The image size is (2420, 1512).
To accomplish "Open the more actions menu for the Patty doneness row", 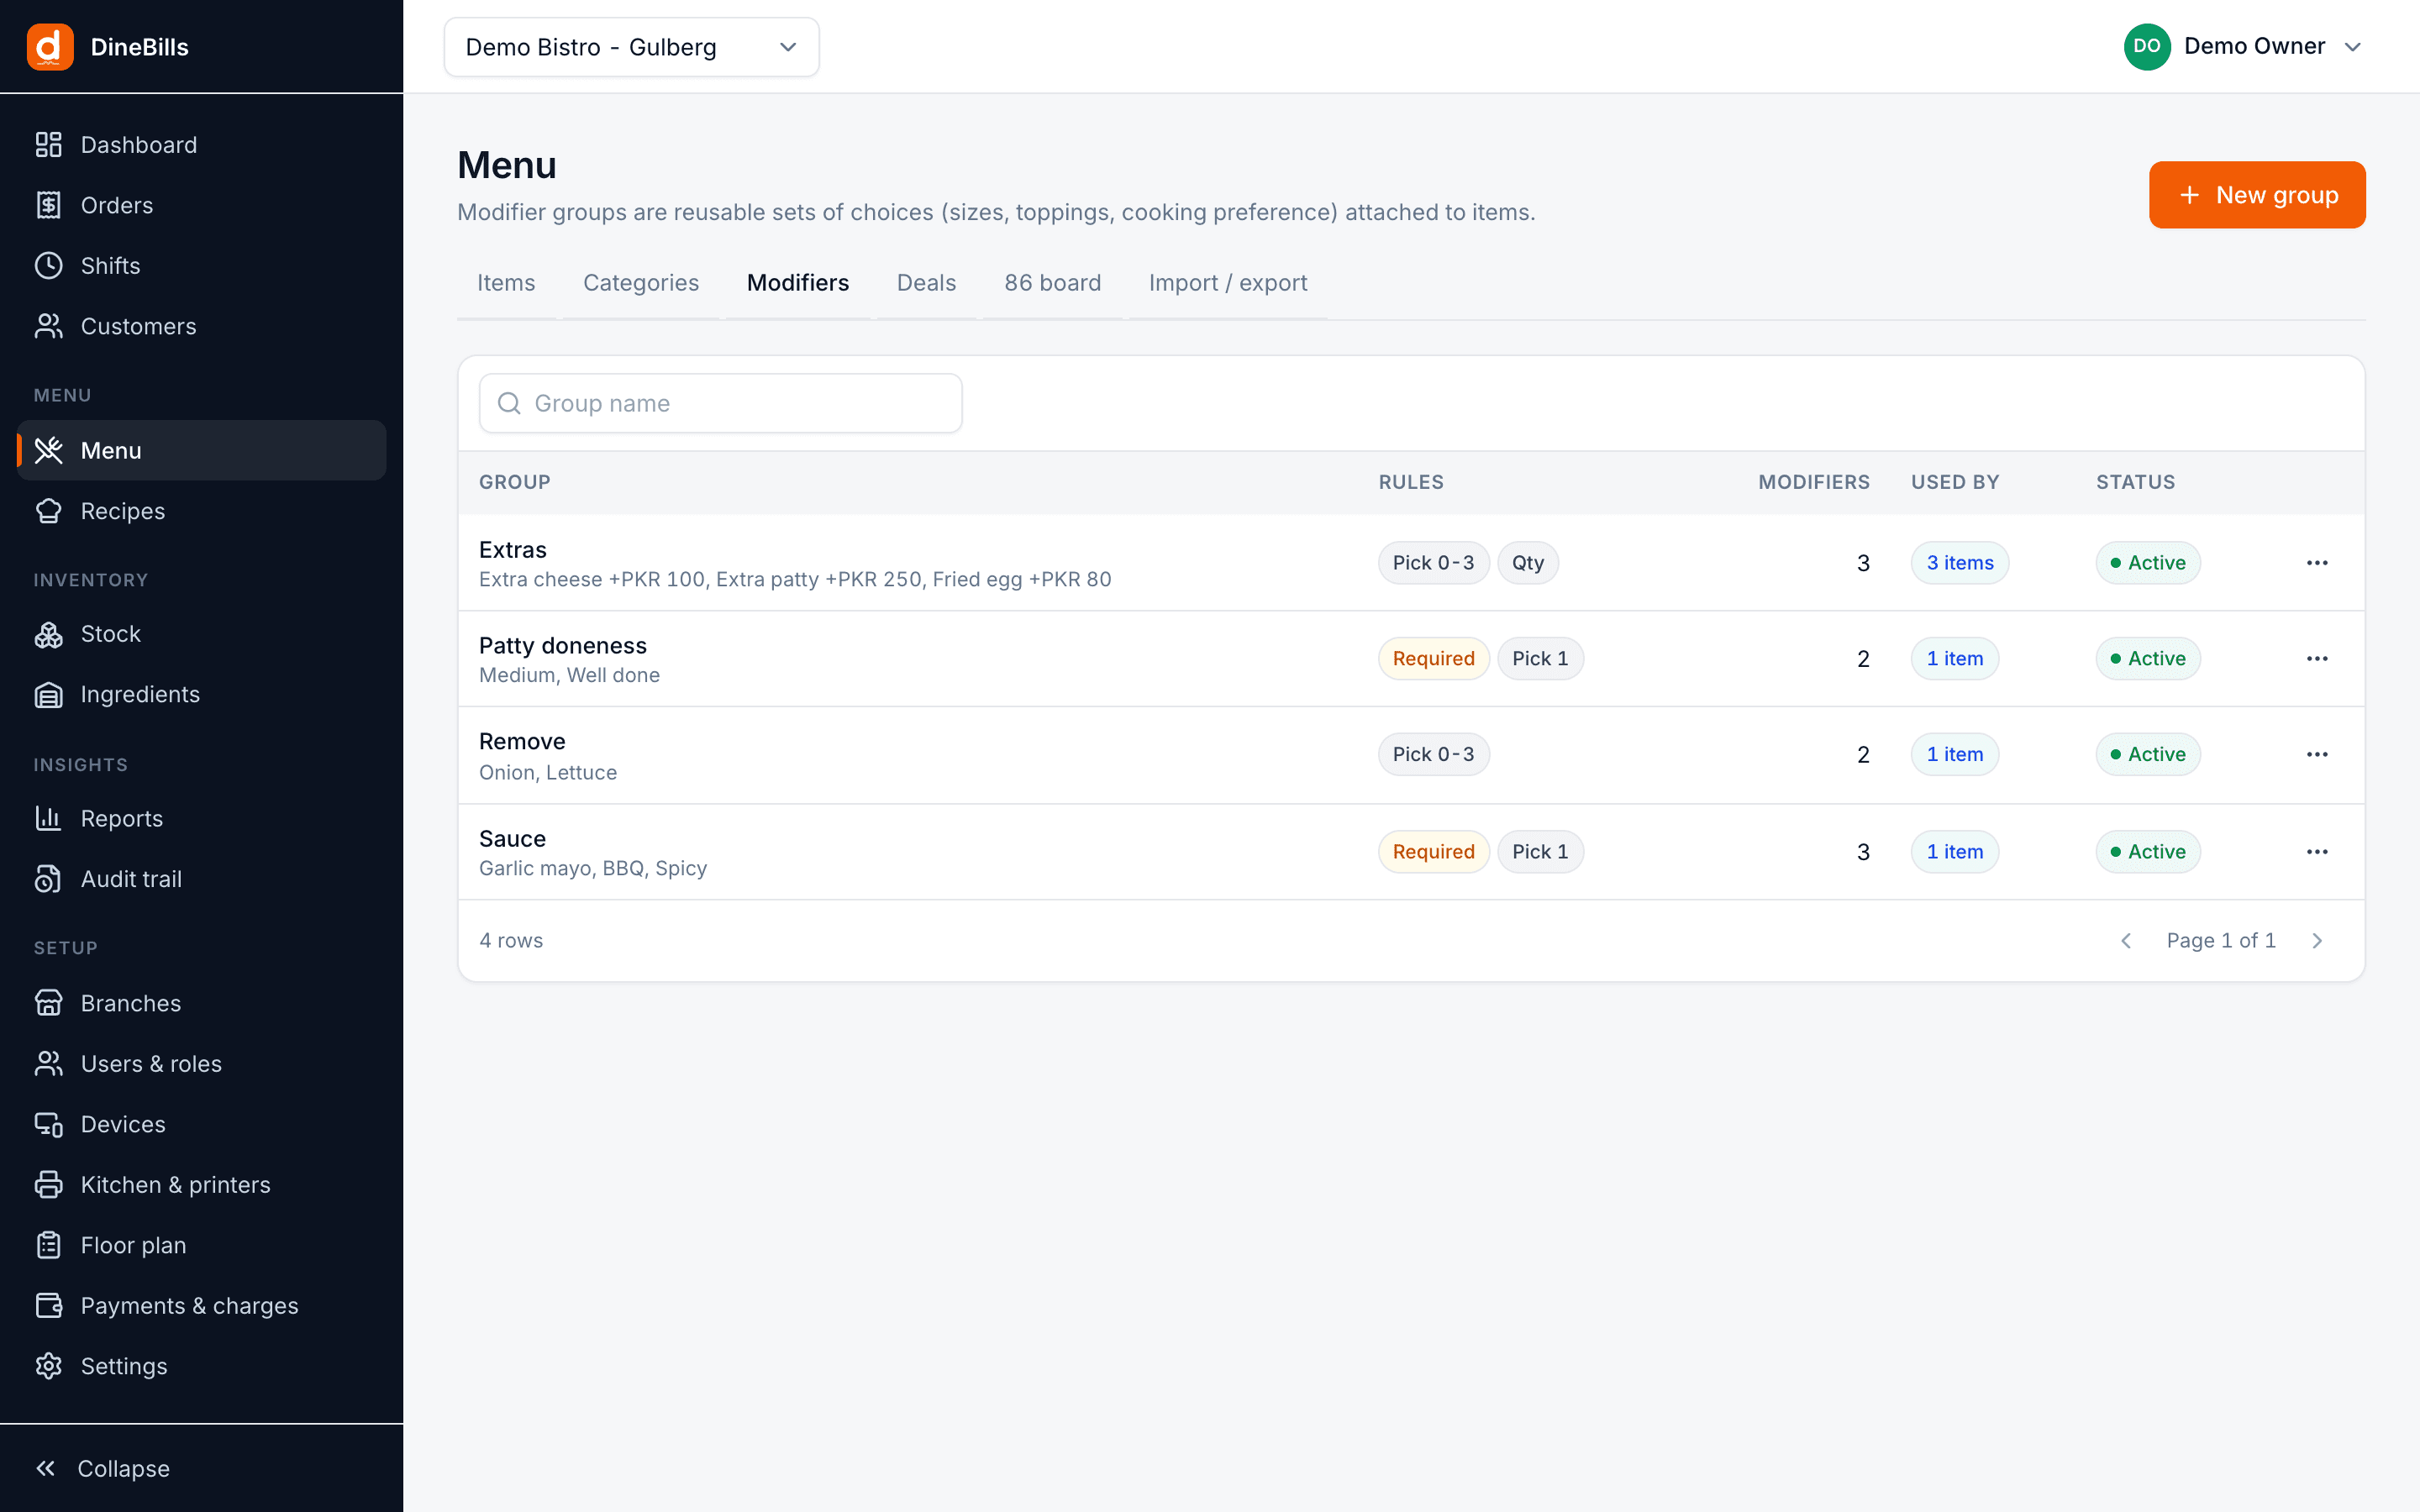I will pos(2317,659).
